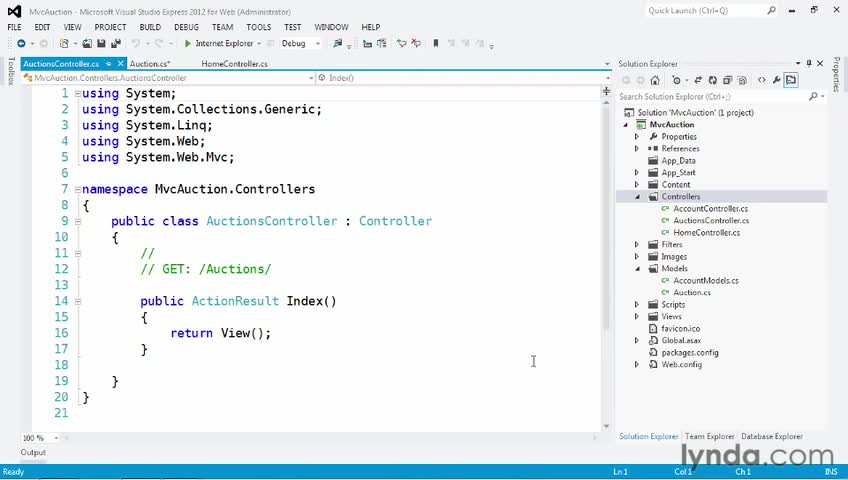Click the Find in Files toolbar icon

tap(338, 43)
